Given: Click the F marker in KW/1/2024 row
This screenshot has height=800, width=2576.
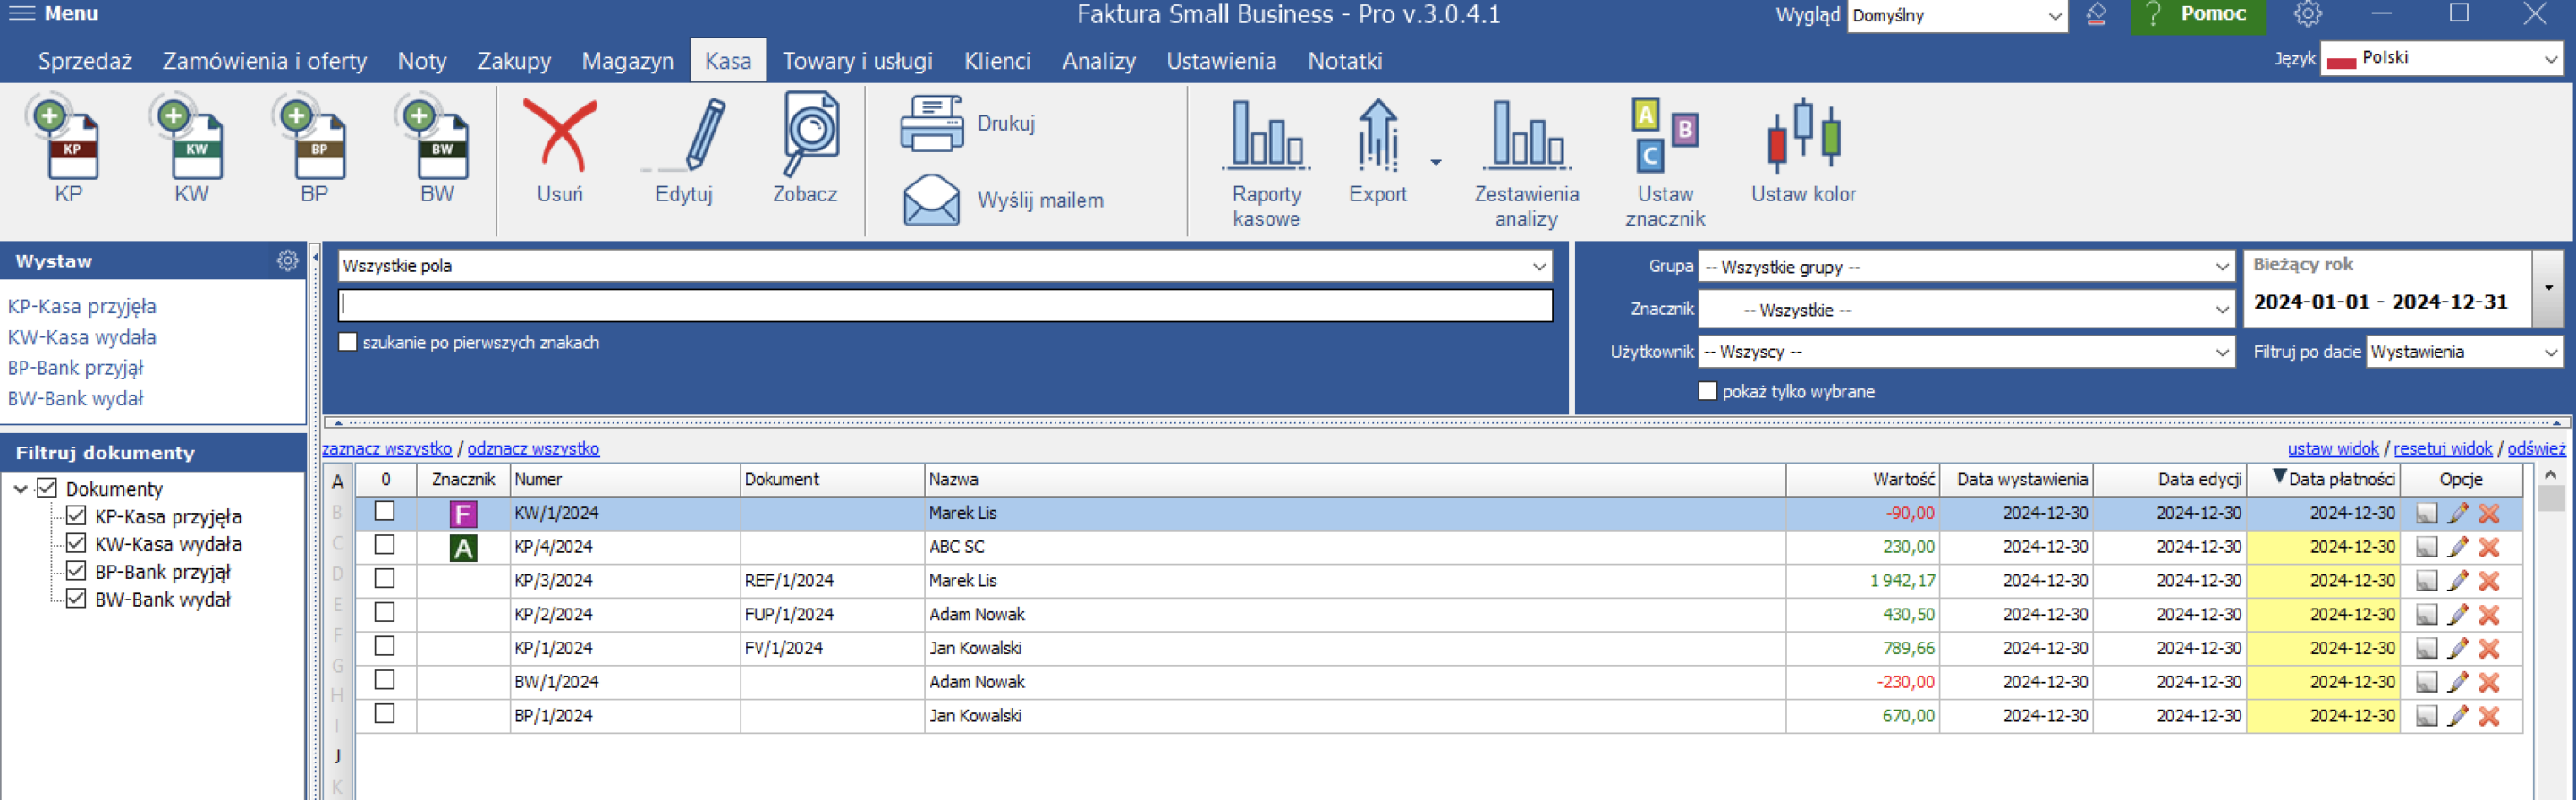Looking at the screenshot, I should tap(463, 514).
